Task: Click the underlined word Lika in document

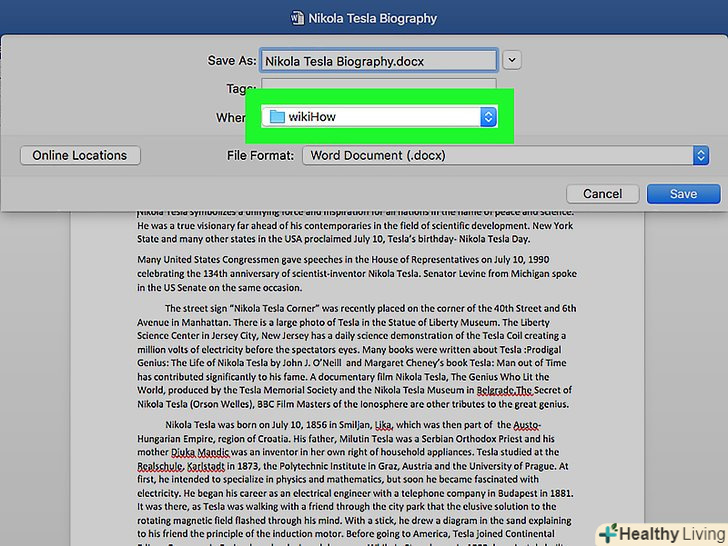Action: pyautogui.click(x=383, y=425)
